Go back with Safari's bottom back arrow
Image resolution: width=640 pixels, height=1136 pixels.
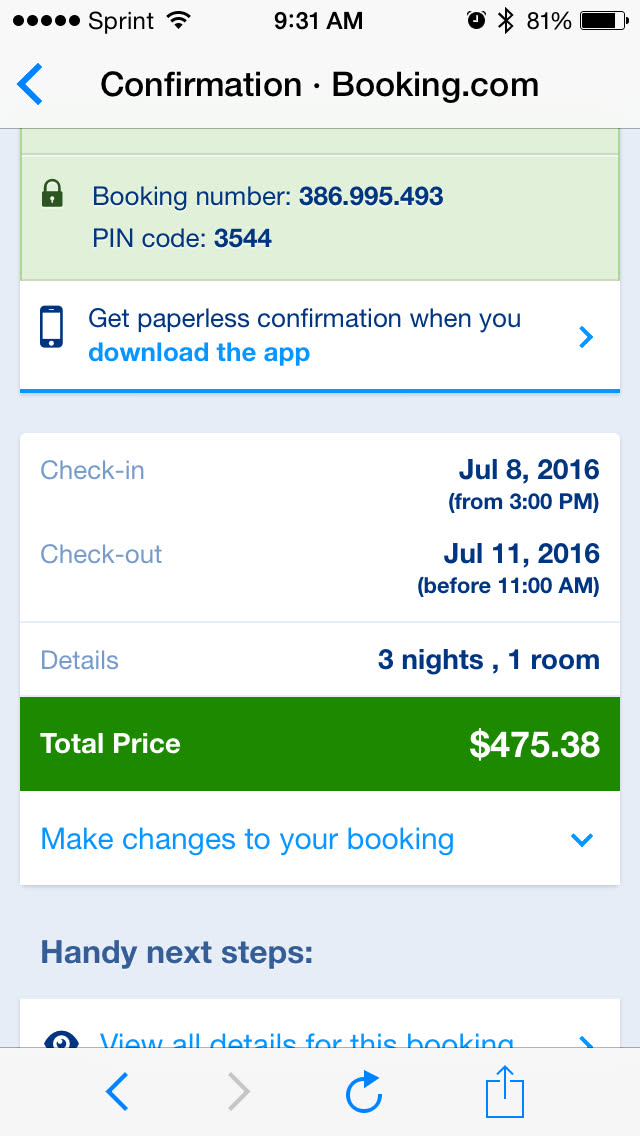click(x=117, y=1092)
